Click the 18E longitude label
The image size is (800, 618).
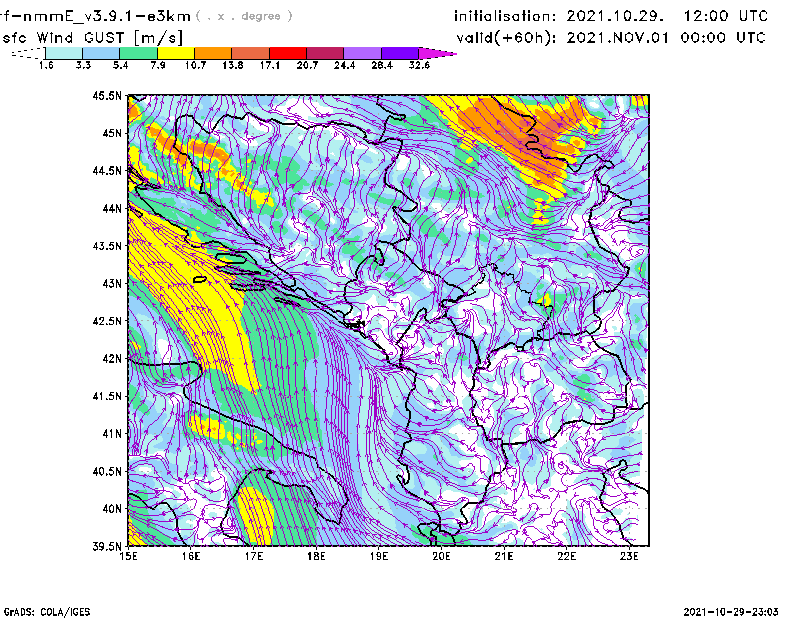(316, 556)
